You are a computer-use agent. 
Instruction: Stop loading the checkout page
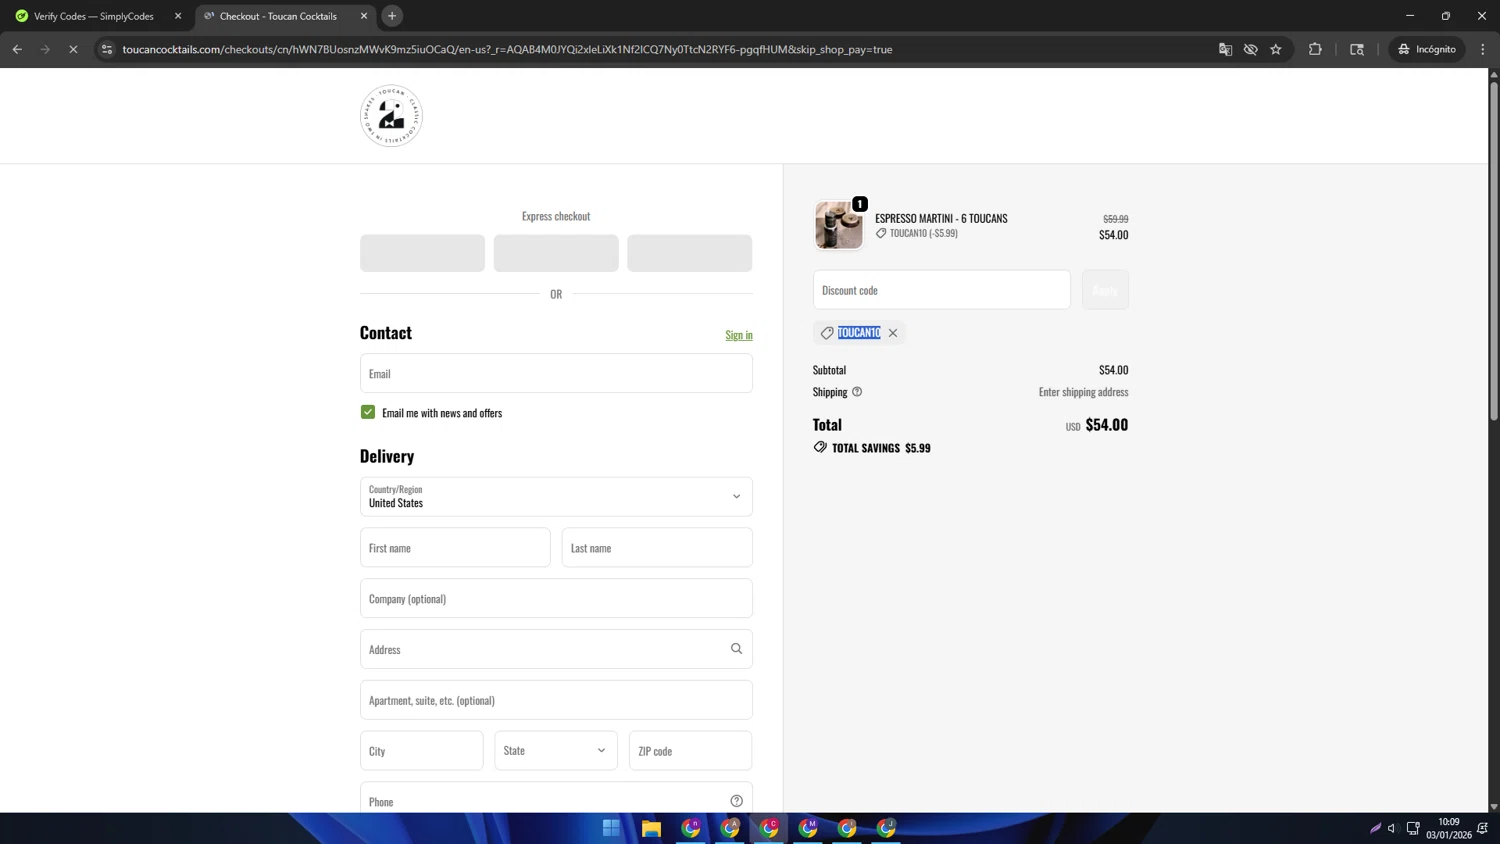pyautogui.click(x=73, y=49)
